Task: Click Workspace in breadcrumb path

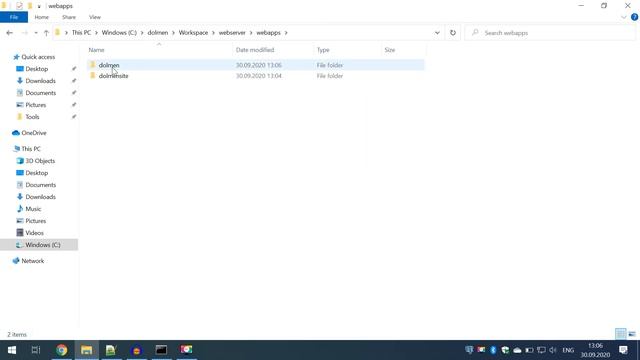Action: tap(193, 33)
